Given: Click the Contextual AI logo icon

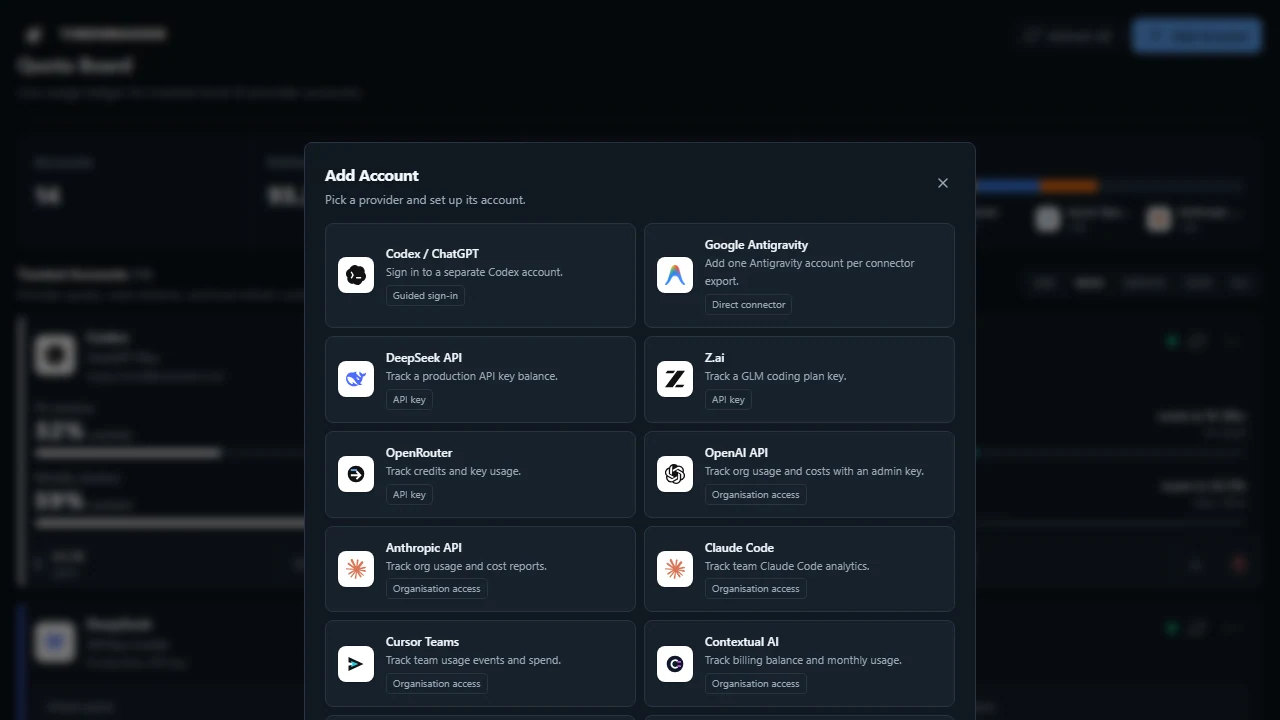Looking at the screenshot, I should pos(675,663).
